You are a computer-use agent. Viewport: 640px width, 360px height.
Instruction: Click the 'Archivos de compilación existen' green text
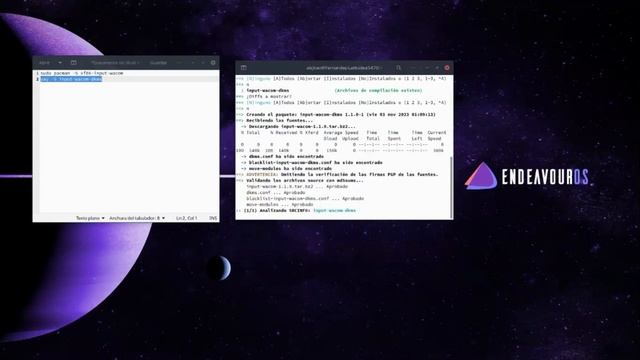(x=378, y=91)
